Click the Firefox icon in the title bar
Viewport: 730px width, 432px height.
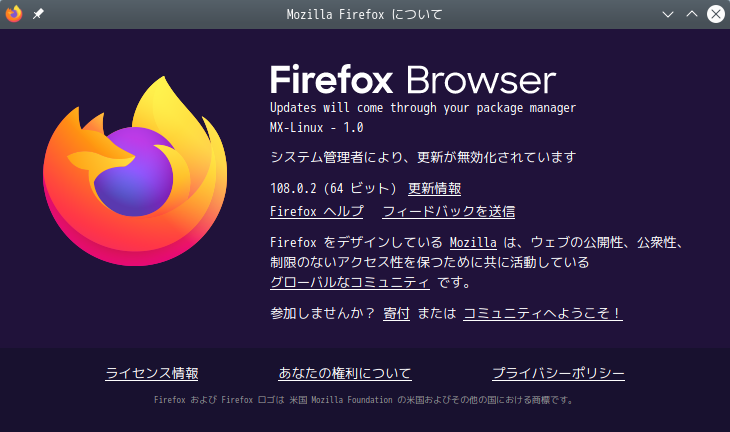pos(14,14)
